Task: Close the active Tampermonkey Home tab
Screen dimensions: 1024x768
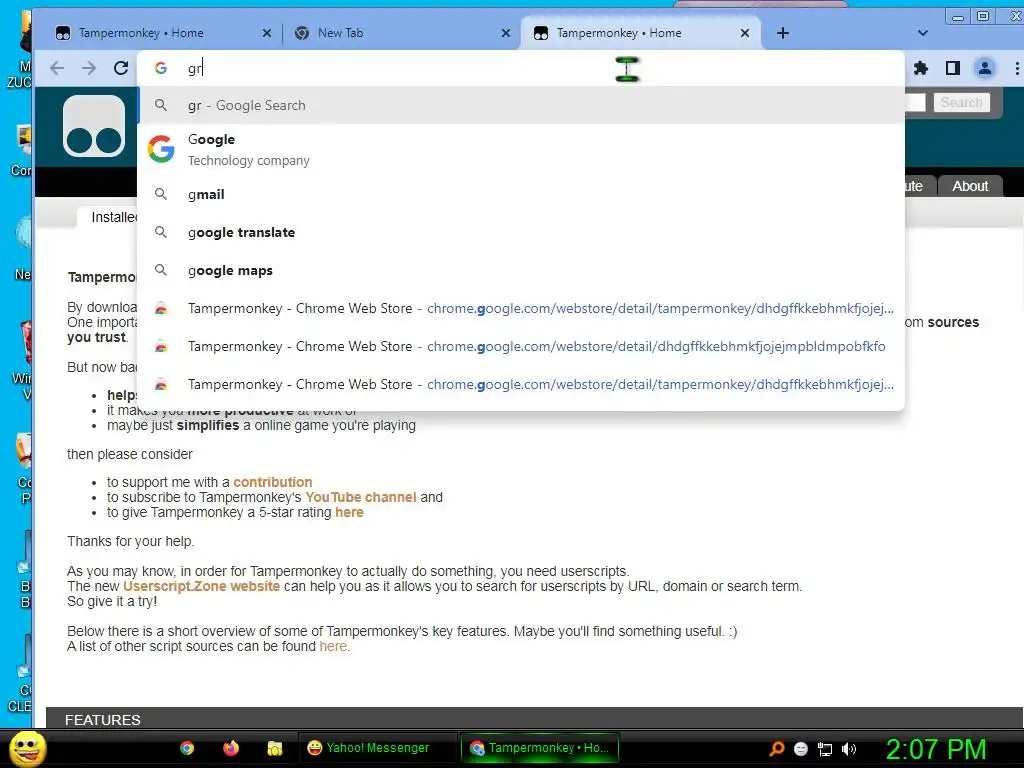Action: [x=744, y=33]
